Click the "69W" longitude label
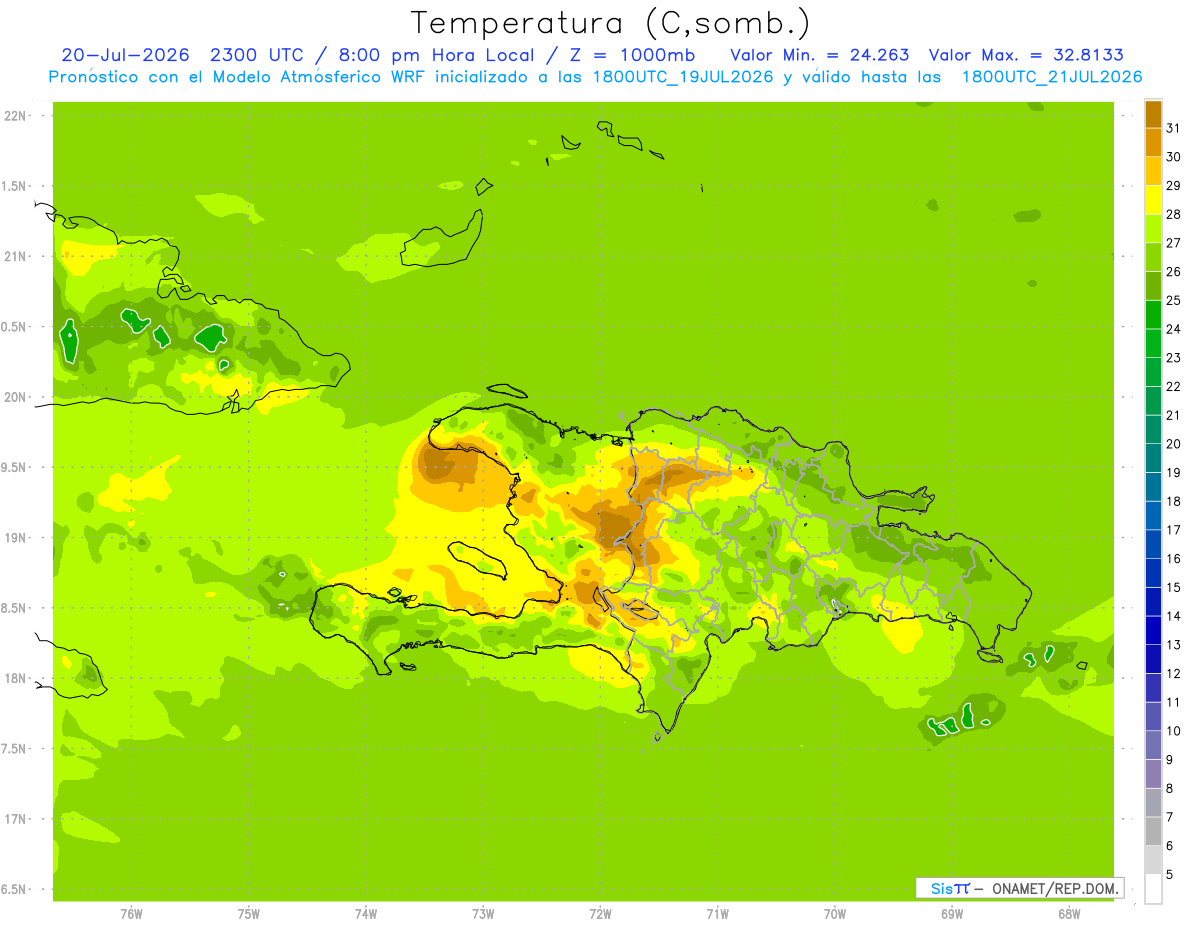The width and height of the screenshot is (1200, 927). [952, 914]
